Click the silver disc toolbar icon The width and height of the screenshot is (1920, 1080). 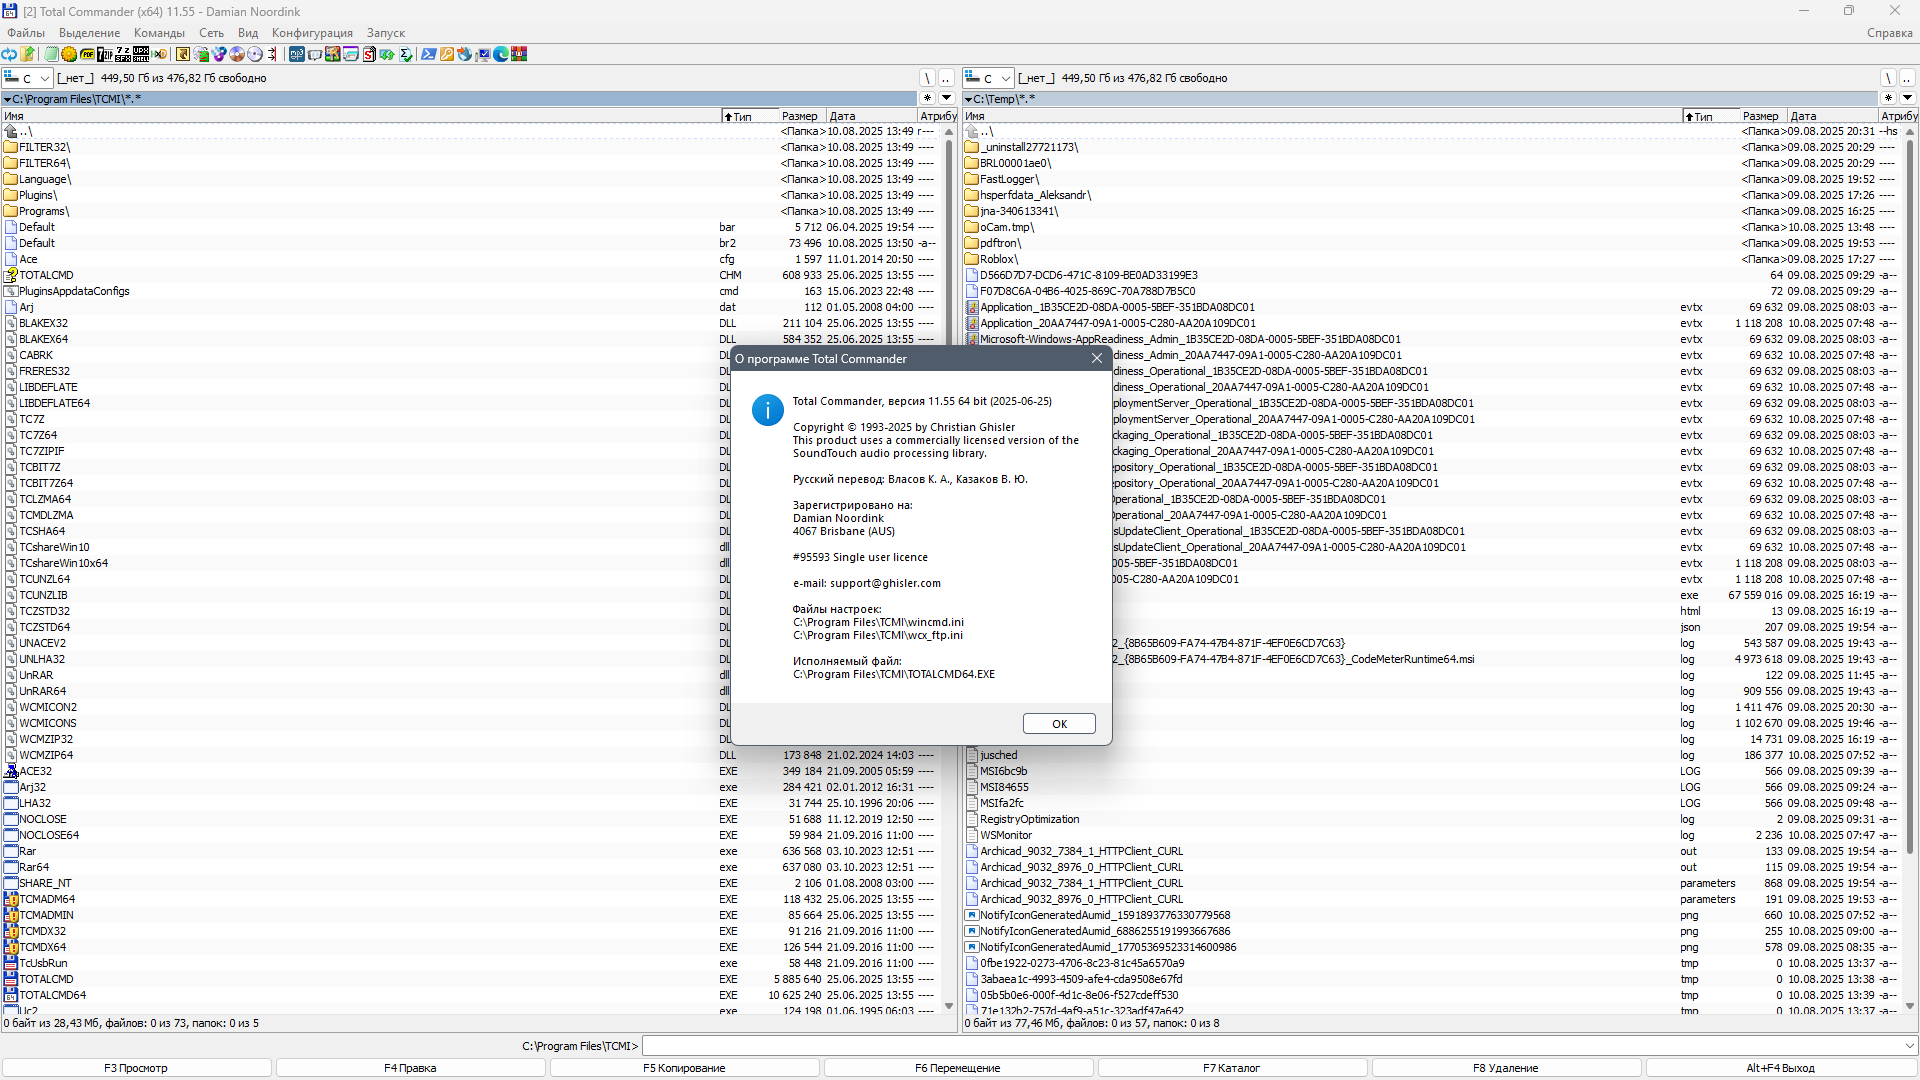[255, 54]
